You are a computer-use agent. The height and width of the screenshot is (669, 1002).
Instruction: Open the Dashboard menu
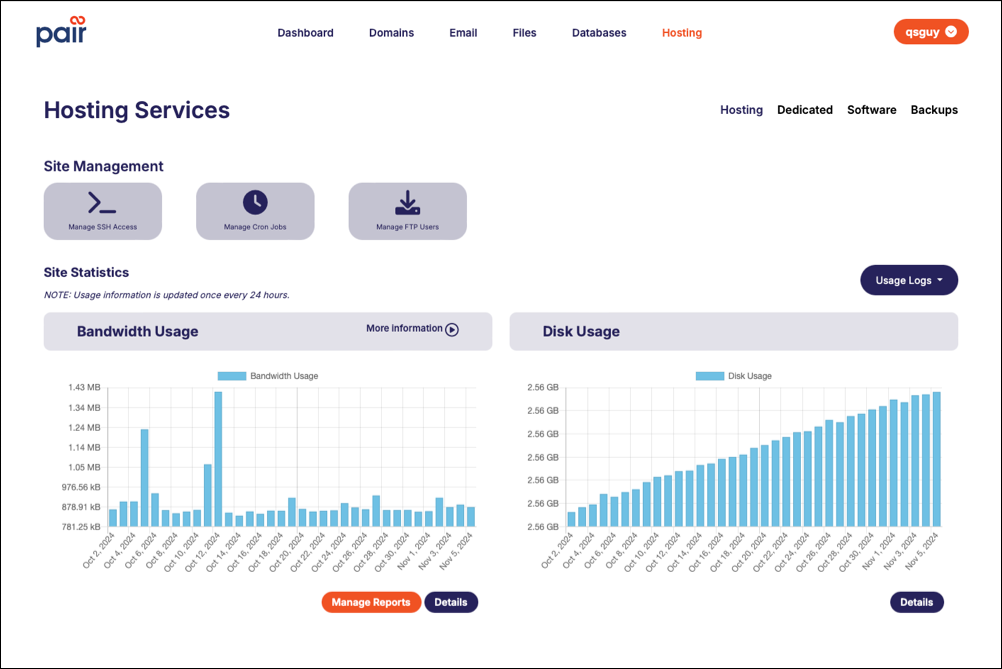305,33
